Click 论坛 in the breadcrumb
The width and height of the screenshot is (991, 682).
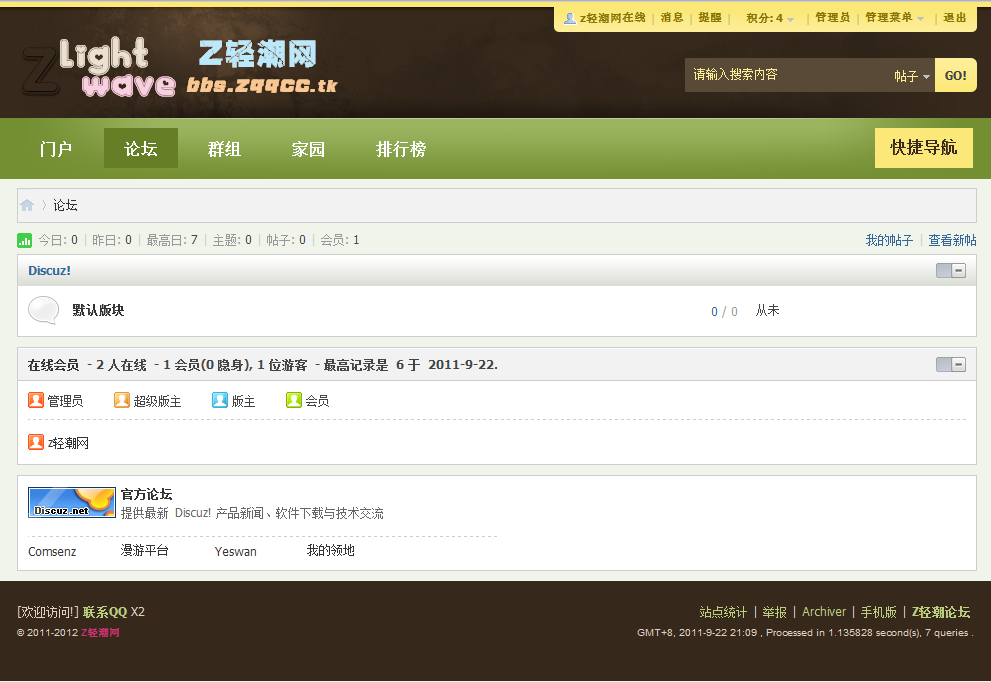[x=65, y=205]
